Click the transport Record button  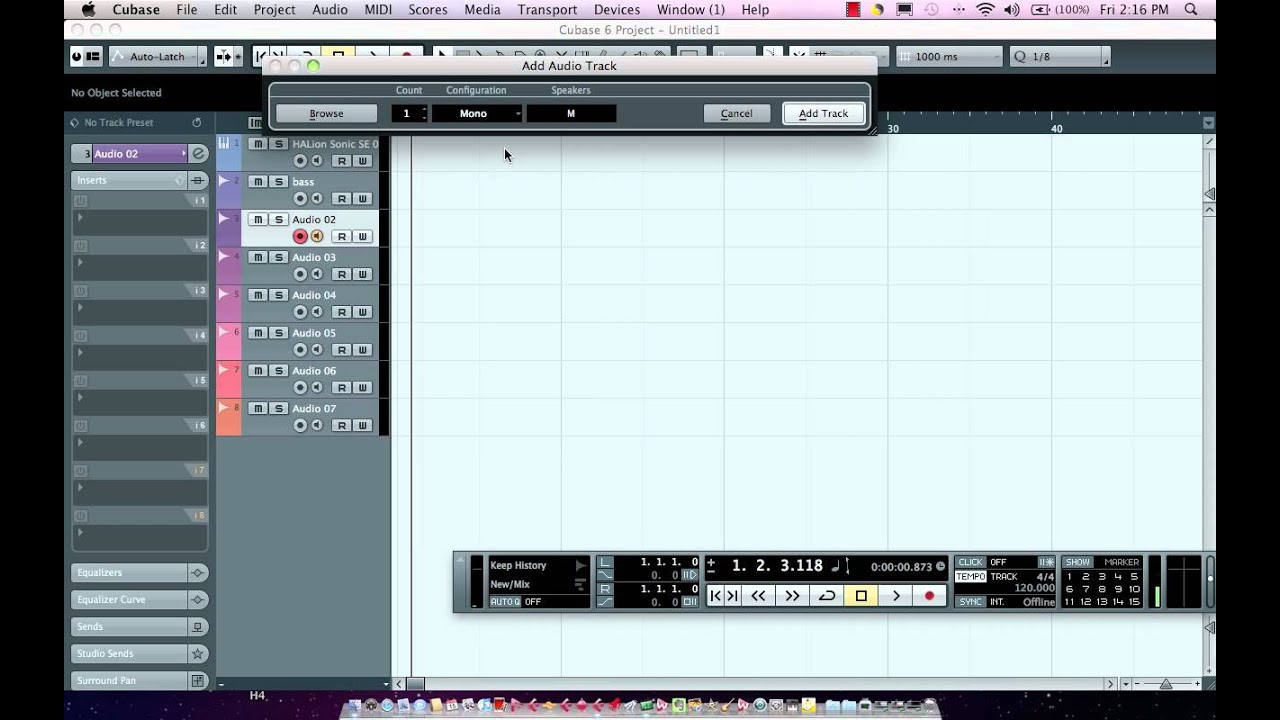tap(929, 596)
